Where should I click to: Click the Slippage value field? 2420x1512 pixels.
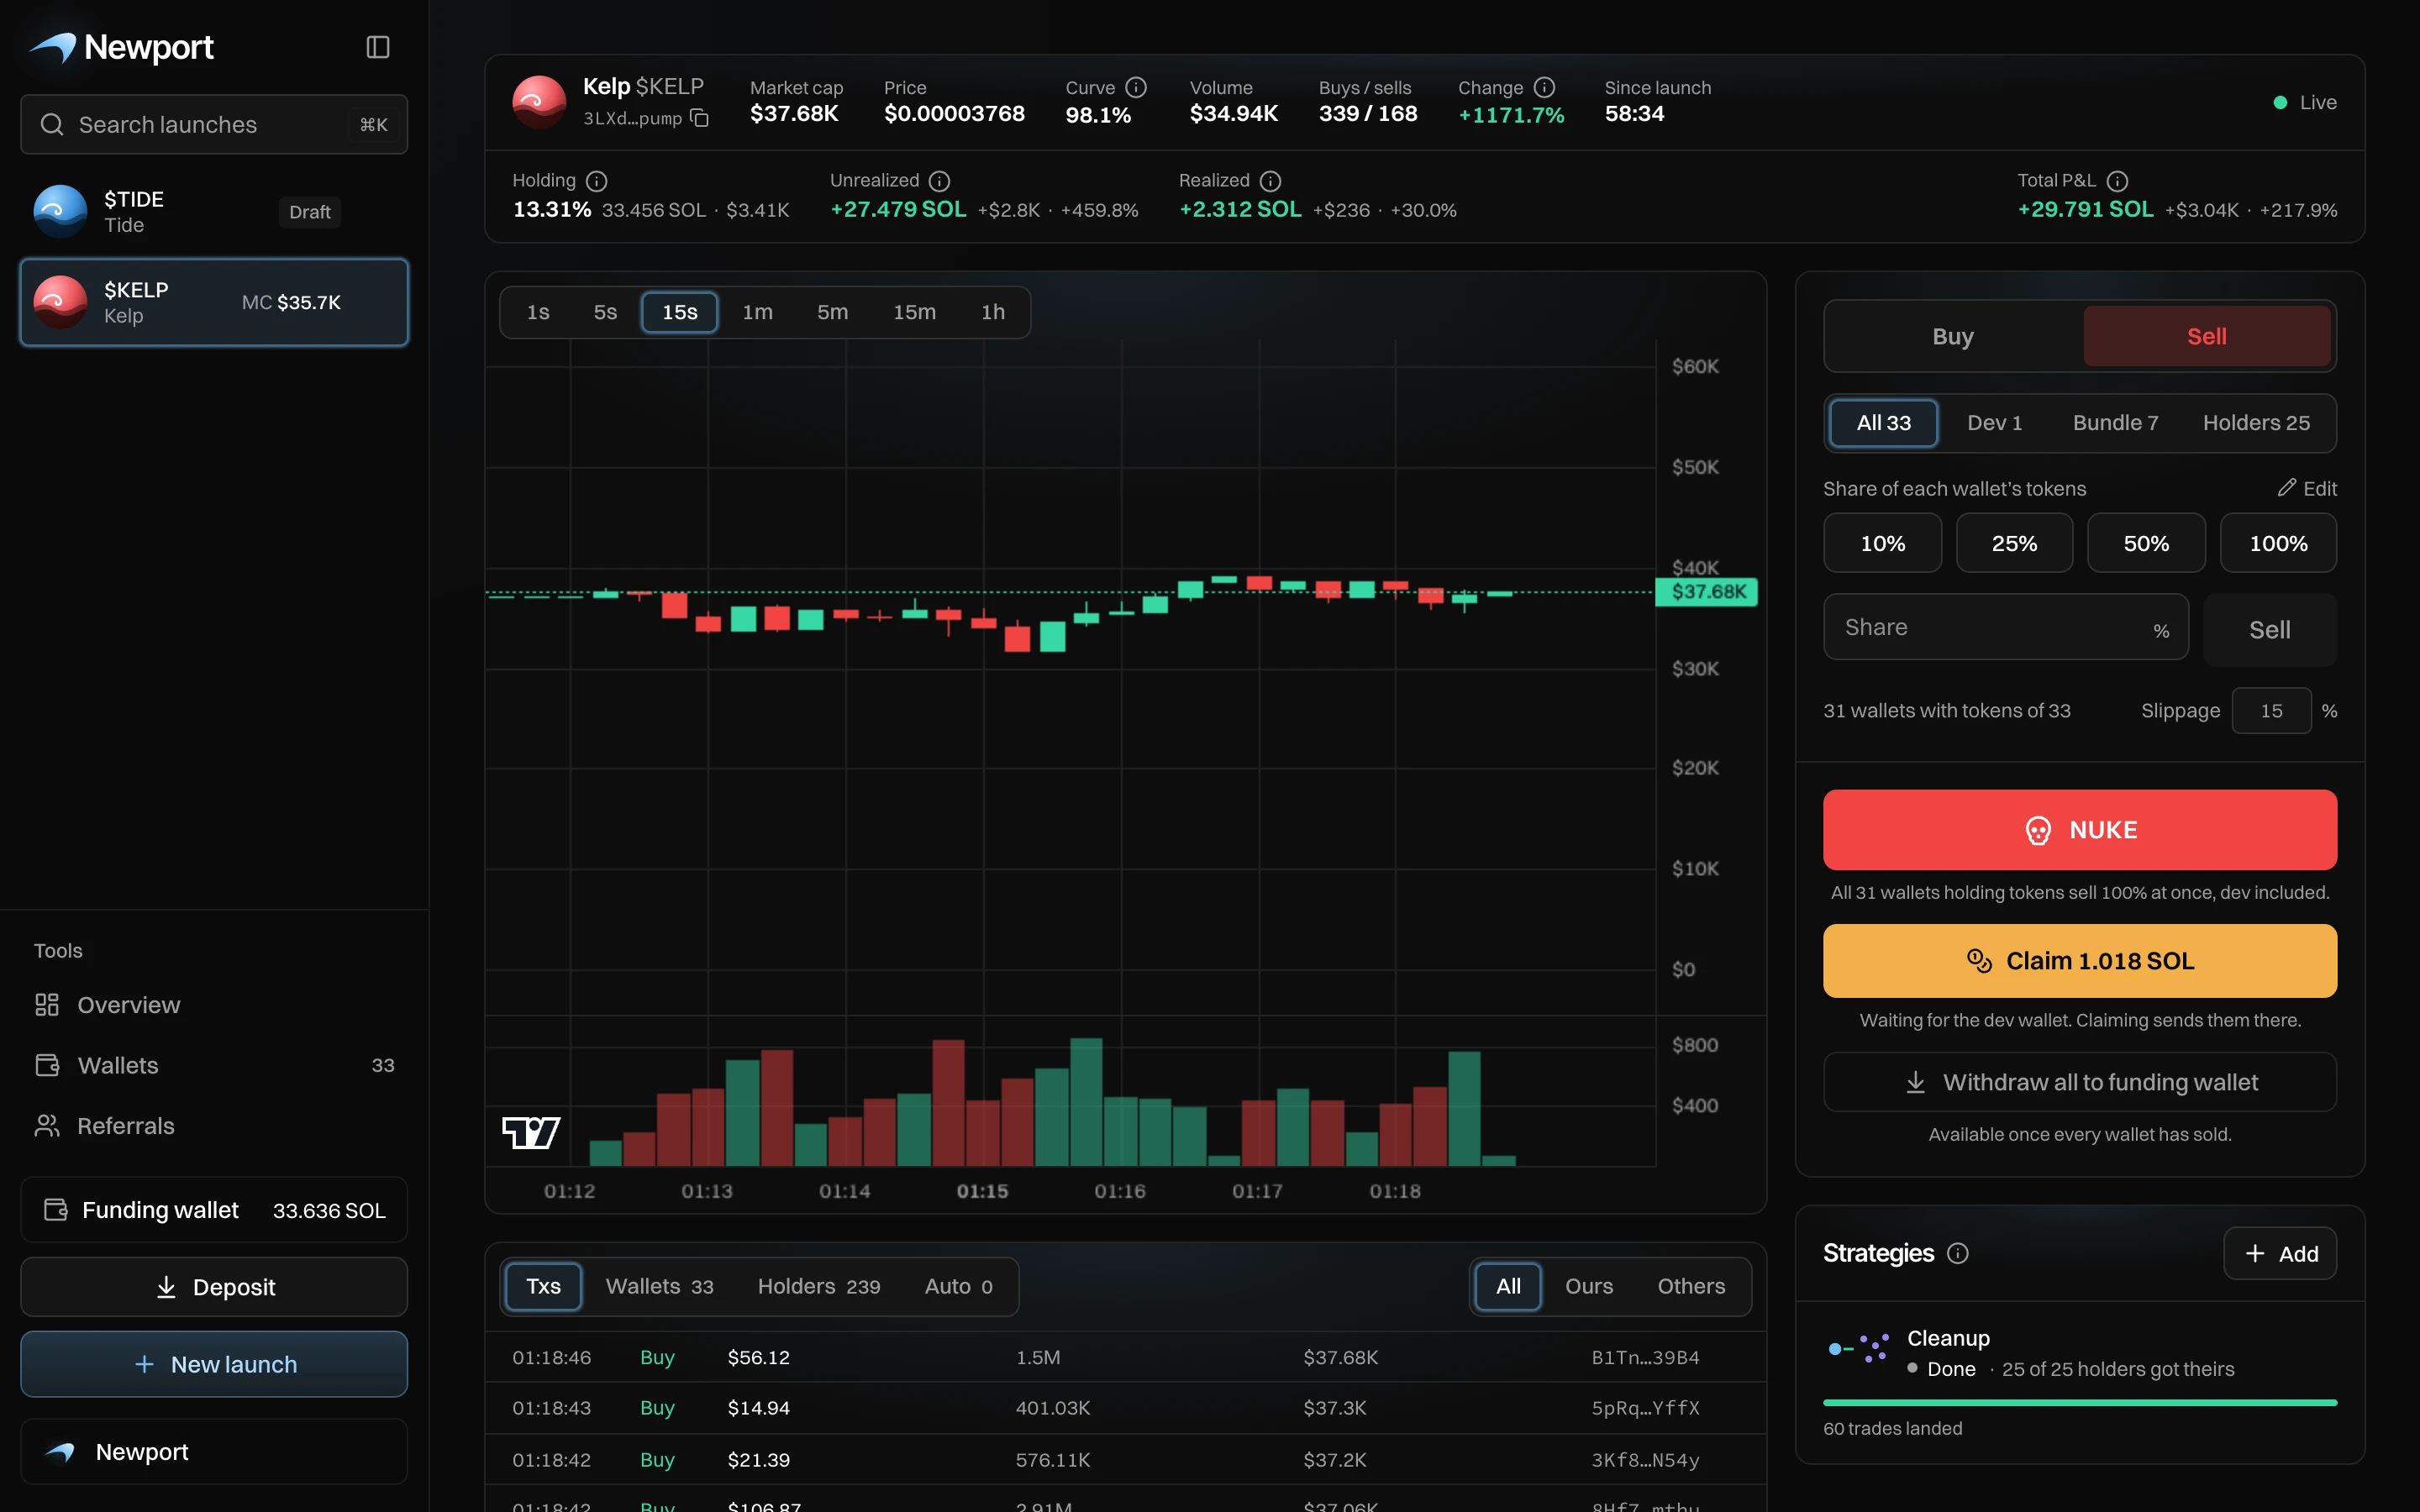click(2271, 711)
